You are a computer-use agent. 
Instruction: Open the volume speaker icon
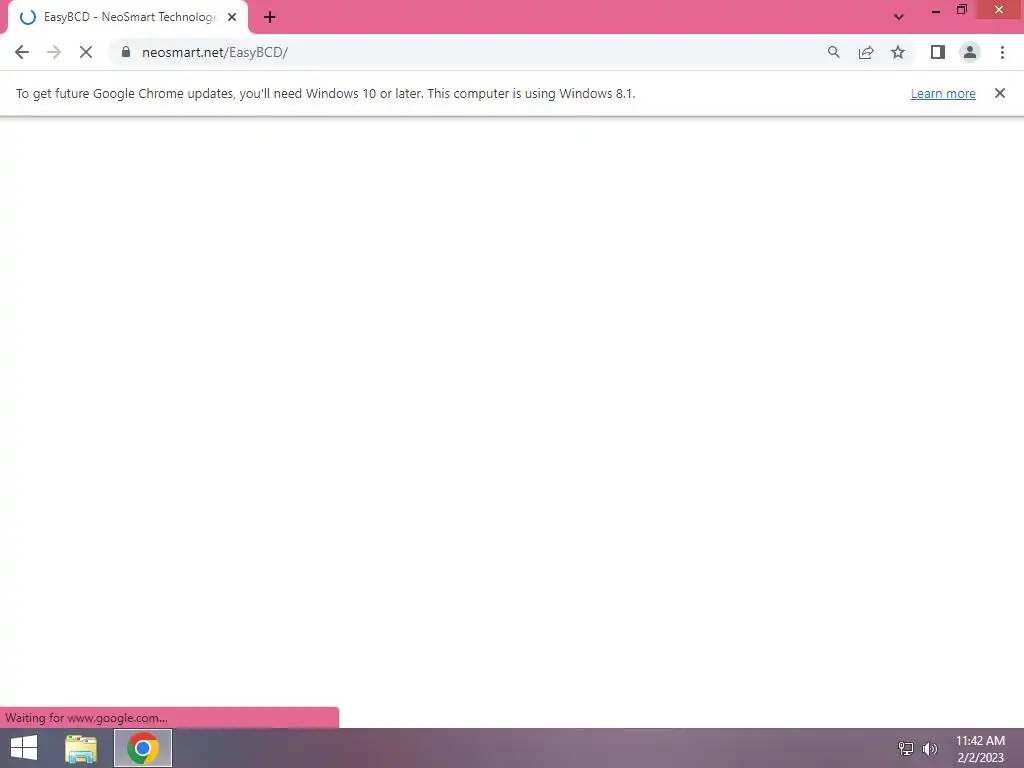pyautogui.click(x=930, y=748)
